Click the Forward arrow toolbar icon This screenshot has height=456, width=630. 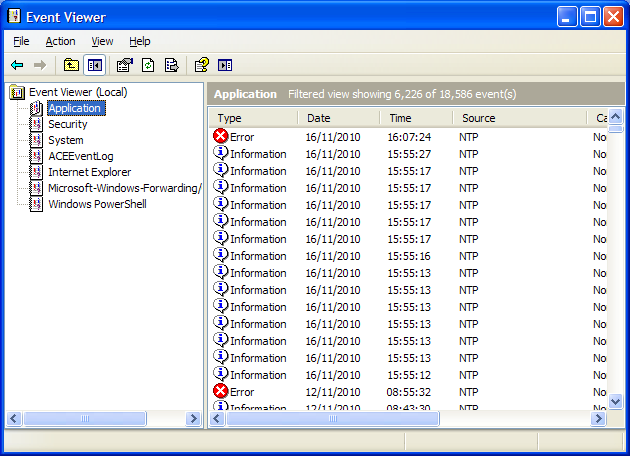coord(40,65)
